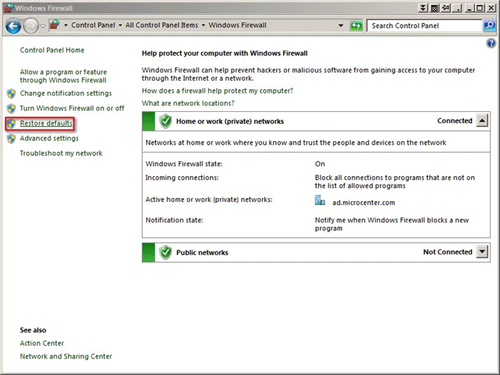
Task: Click the double down-arrow button in the title bar
Action: (423, 8)
